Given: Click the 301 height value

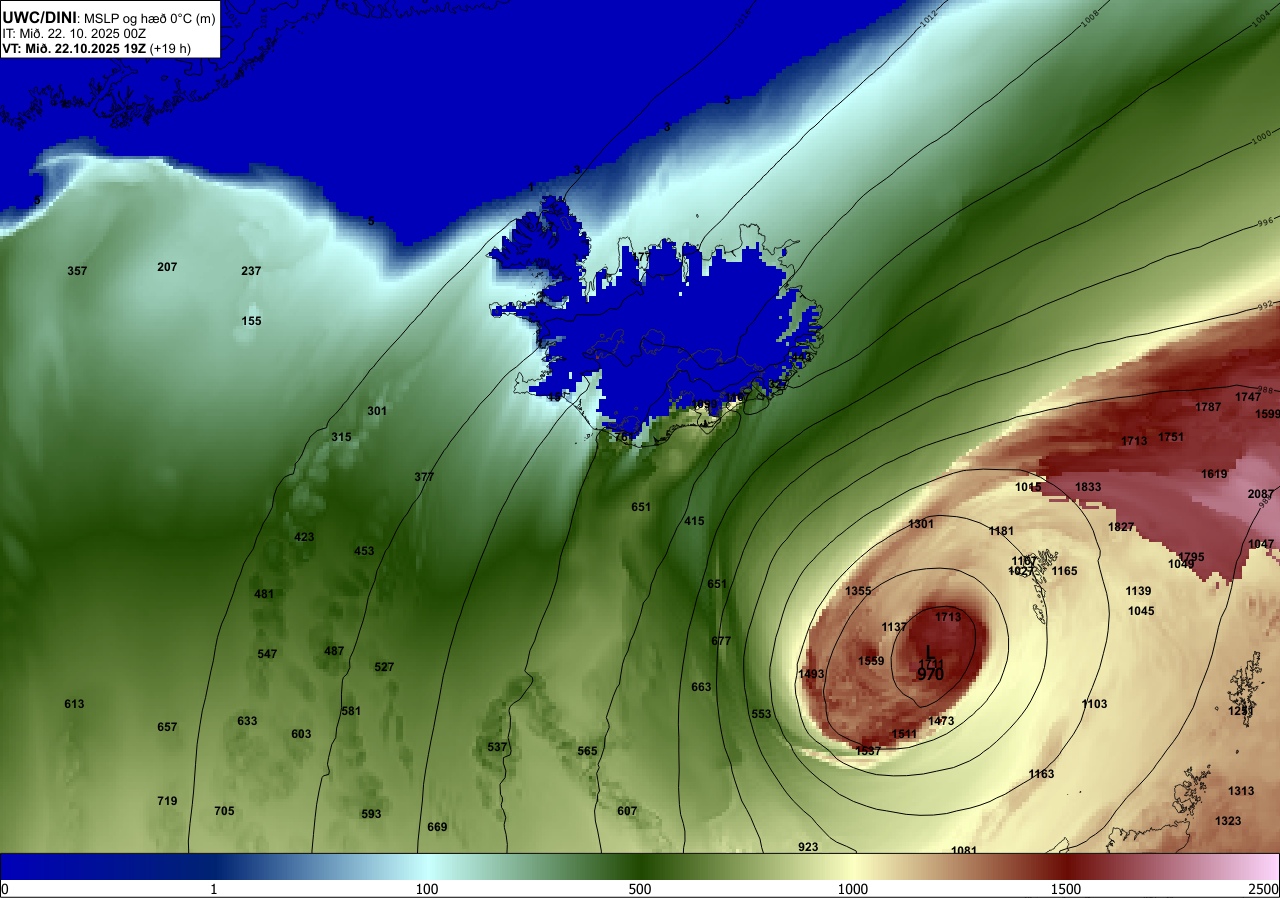Looking at the screenshot, I should [377, 411].
